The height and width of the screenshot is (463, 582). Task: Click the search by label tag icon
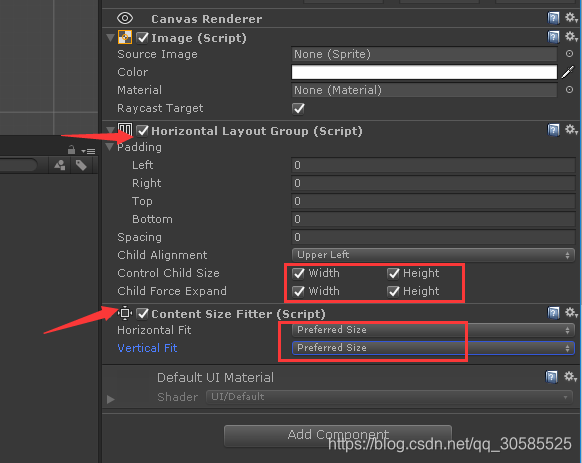point(81,165)
